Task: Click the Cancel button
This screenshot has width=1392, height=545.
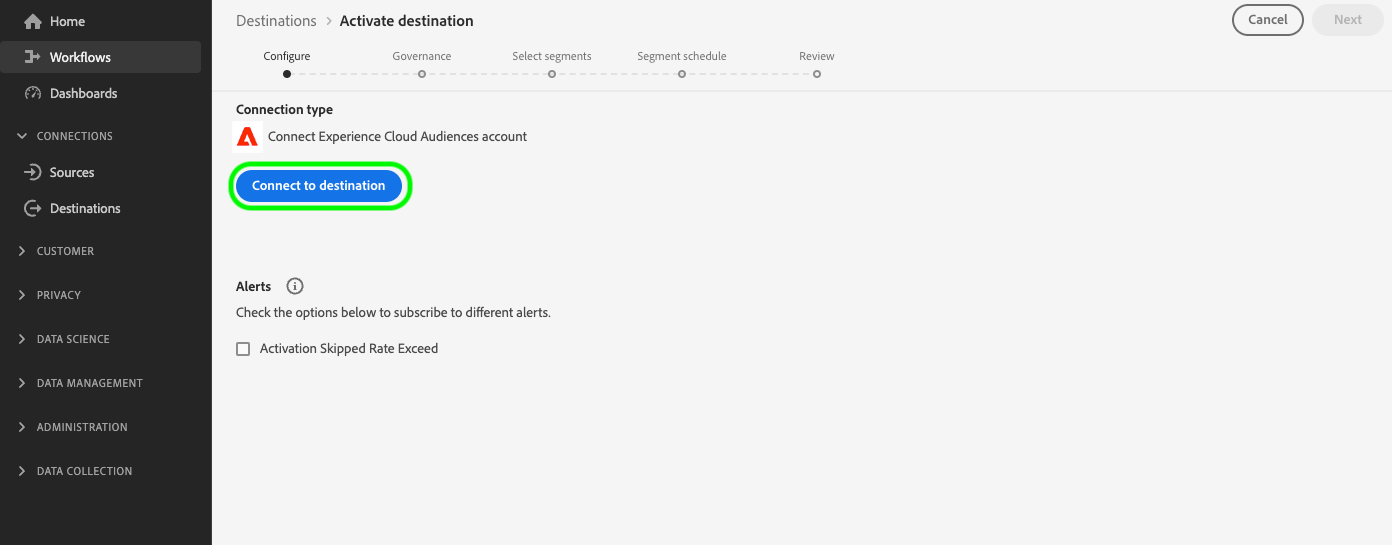Action: point(1268,20)
